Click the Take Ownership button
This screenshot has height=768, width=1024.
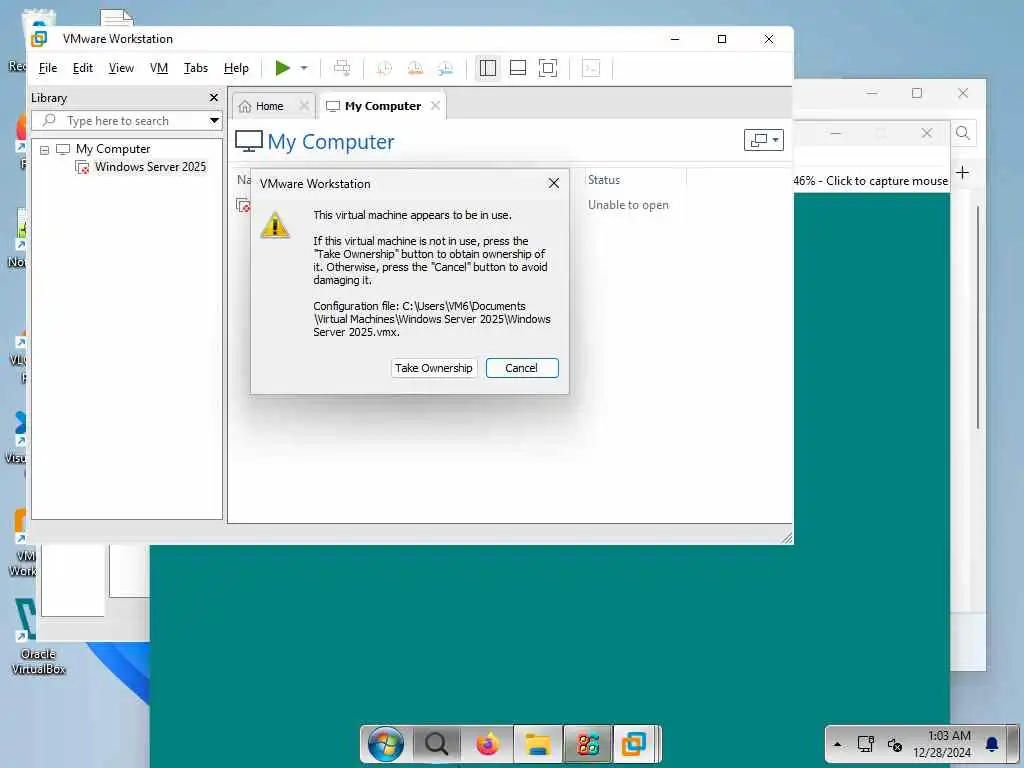pyautogui.click(x=434, y=368)
